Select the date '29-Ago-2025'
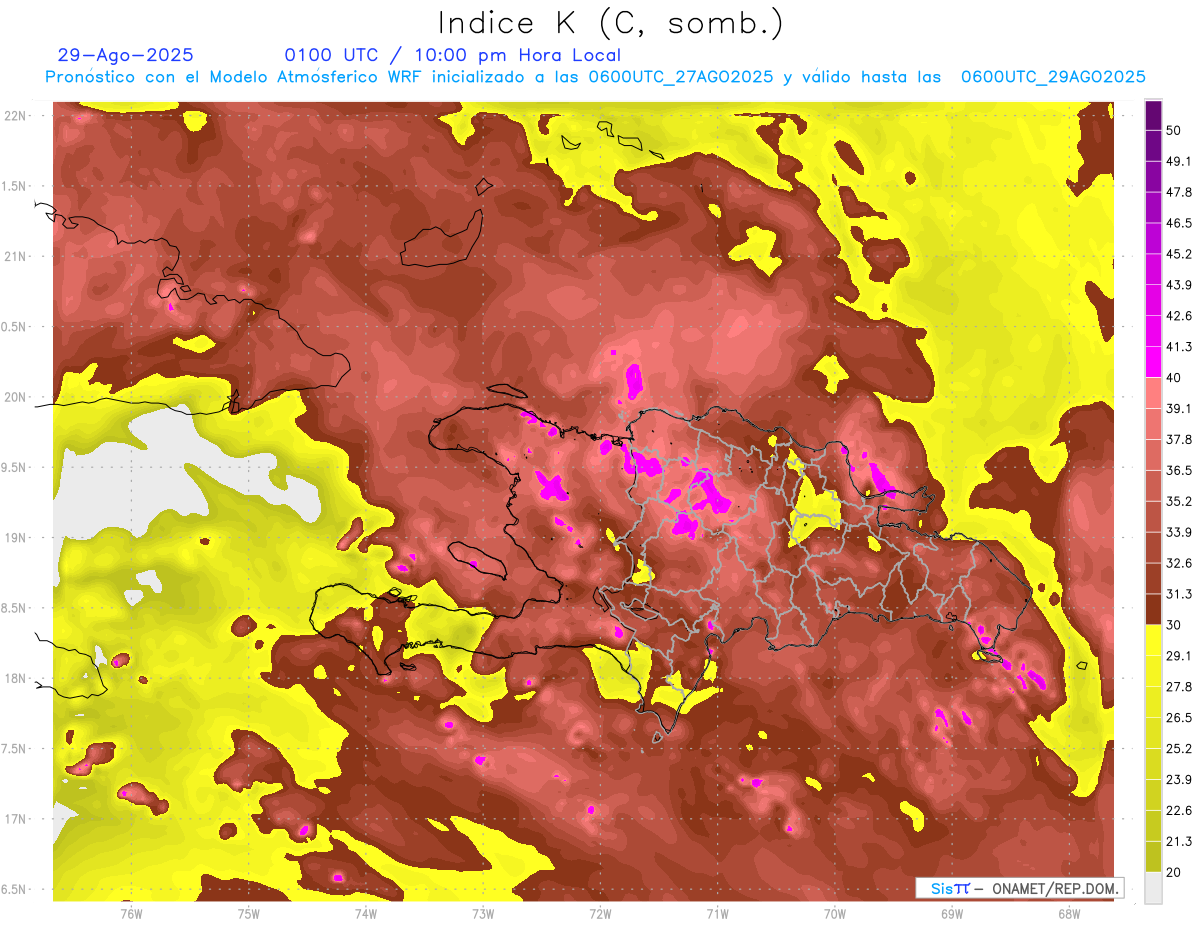Image resolution: width=1200 pixels, height=927 pixels. (x=125, y=55)
